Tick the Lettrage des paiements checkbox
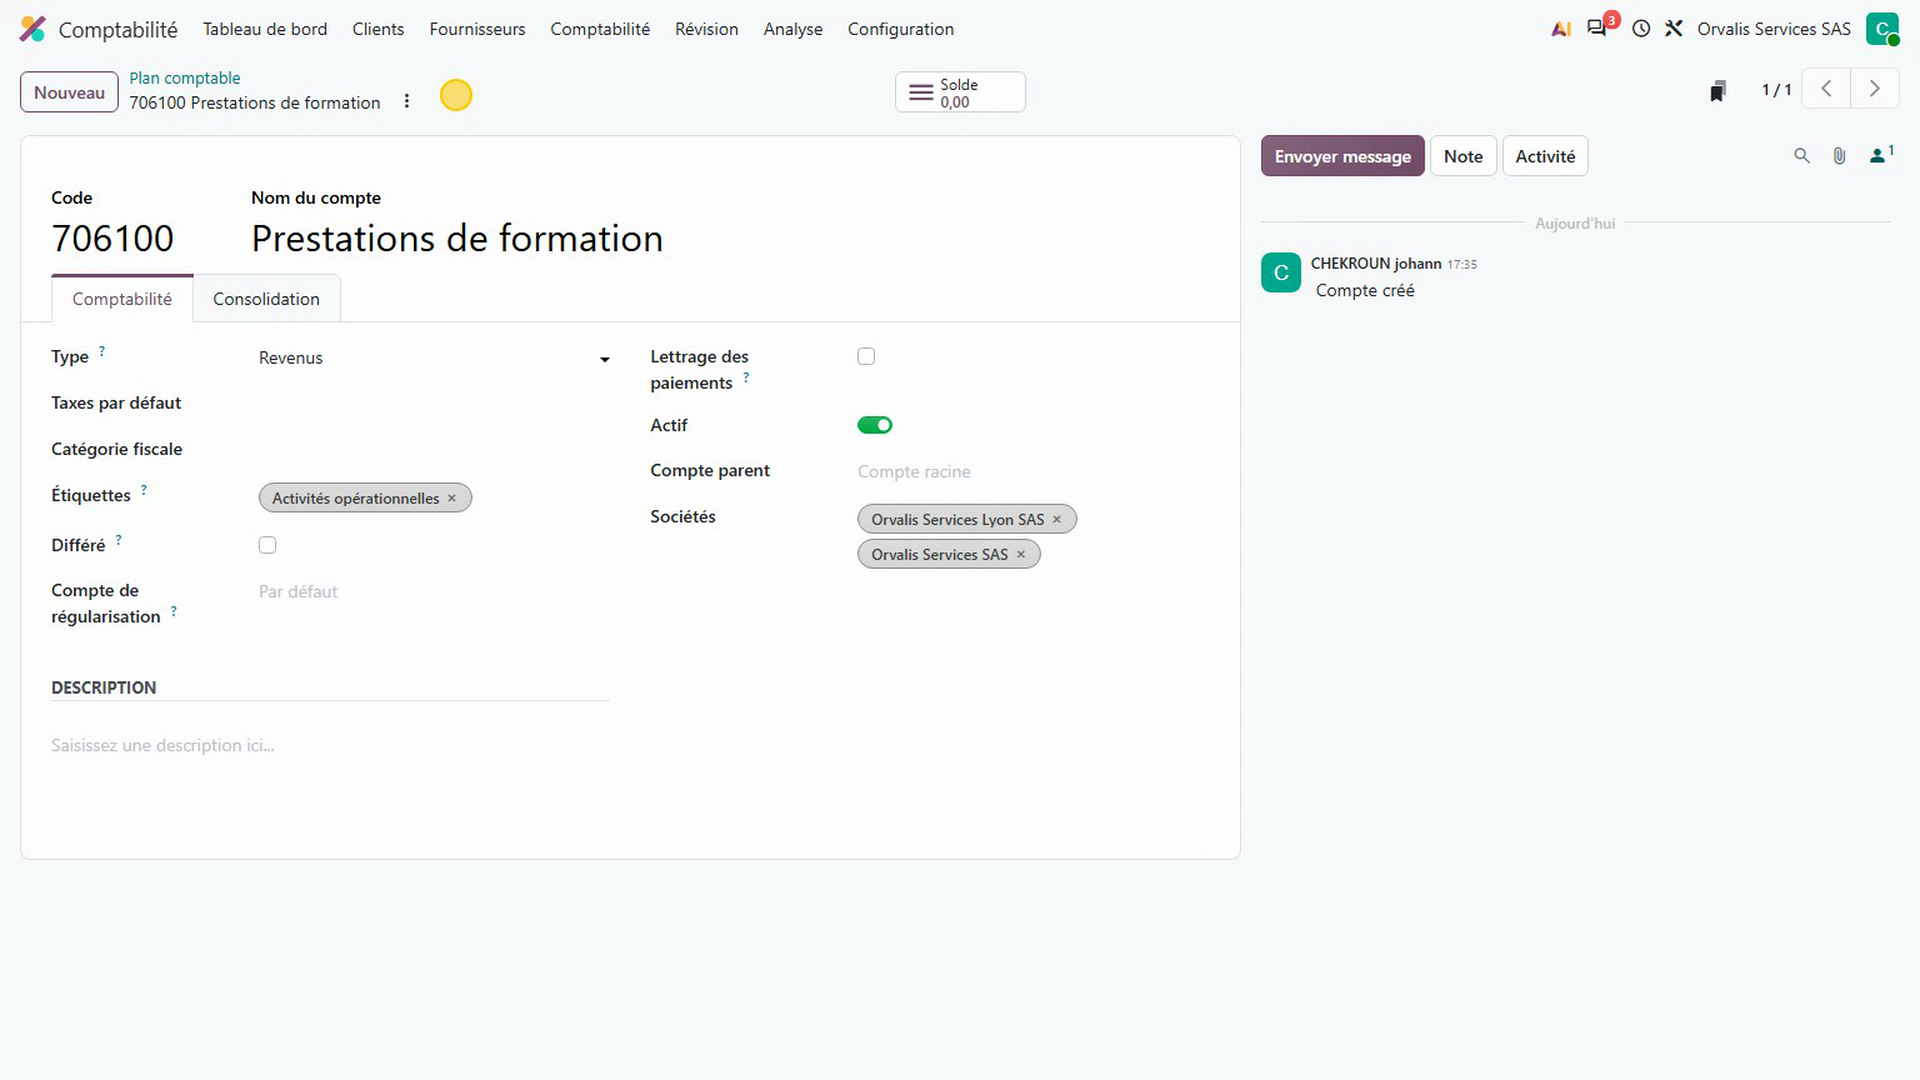The width and height of the screenshot is (1920, 1080). 866,356
